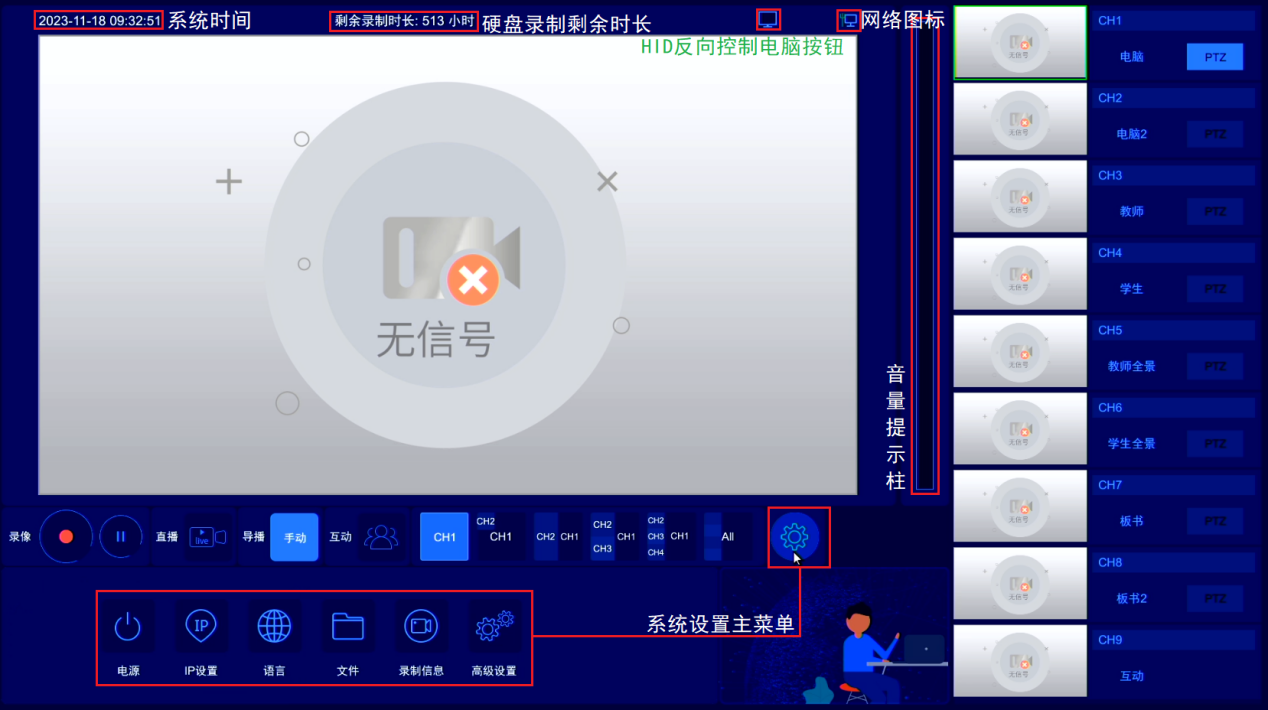1268x710 pixels.
Task: Start recording with the red record button
Action: point(66,537)
